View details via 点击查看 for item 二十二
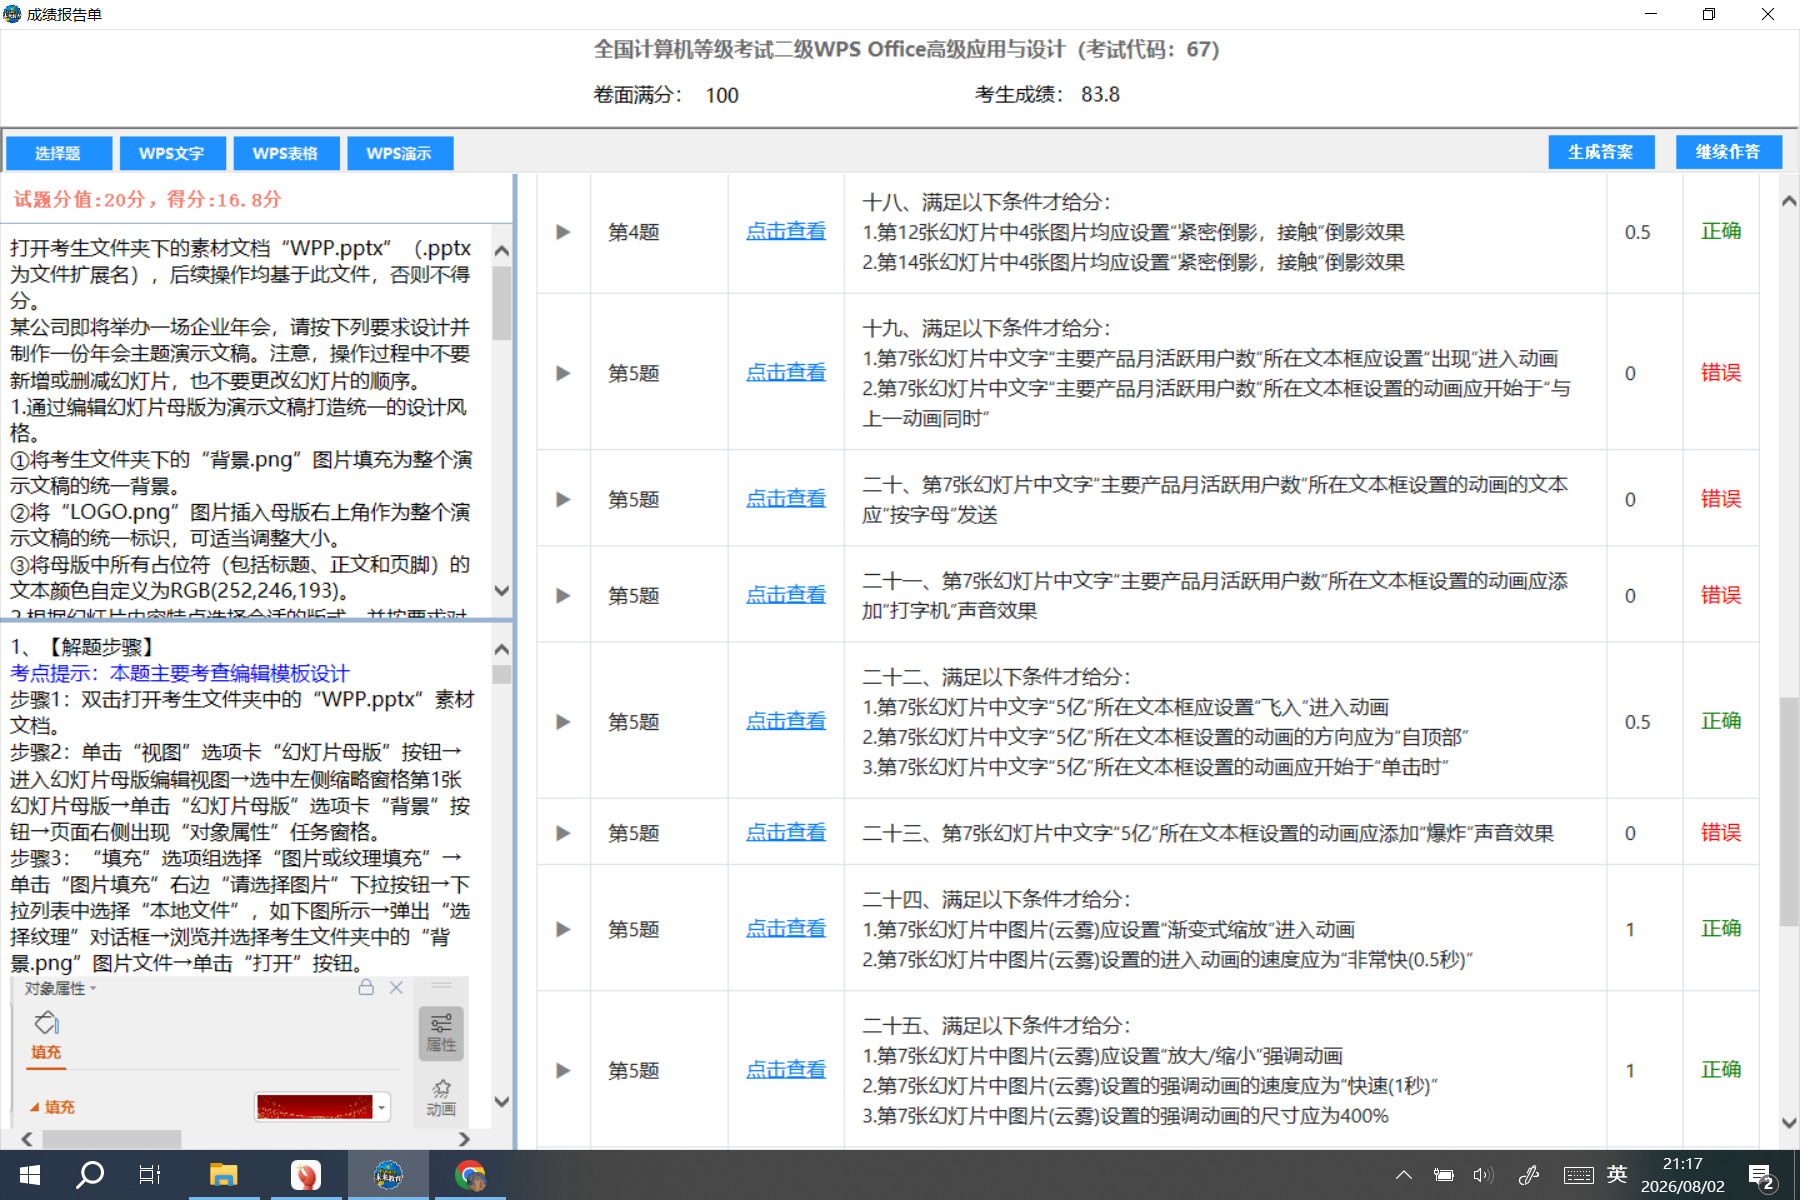Screen dimensions: 1800x1200 coord(786,721)
